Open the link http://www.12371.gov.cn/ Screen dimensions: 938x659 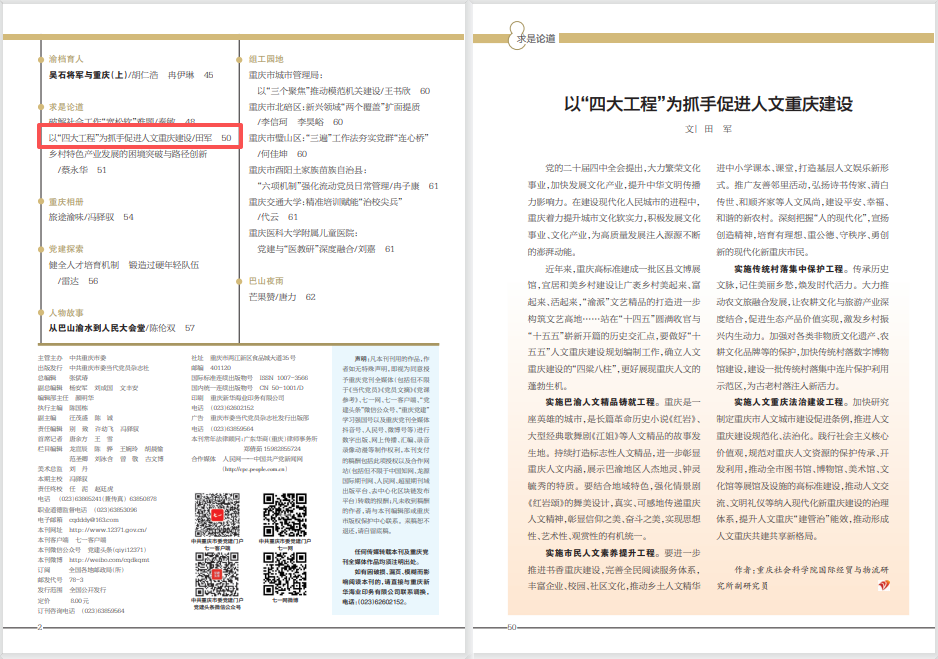(107, 530)
